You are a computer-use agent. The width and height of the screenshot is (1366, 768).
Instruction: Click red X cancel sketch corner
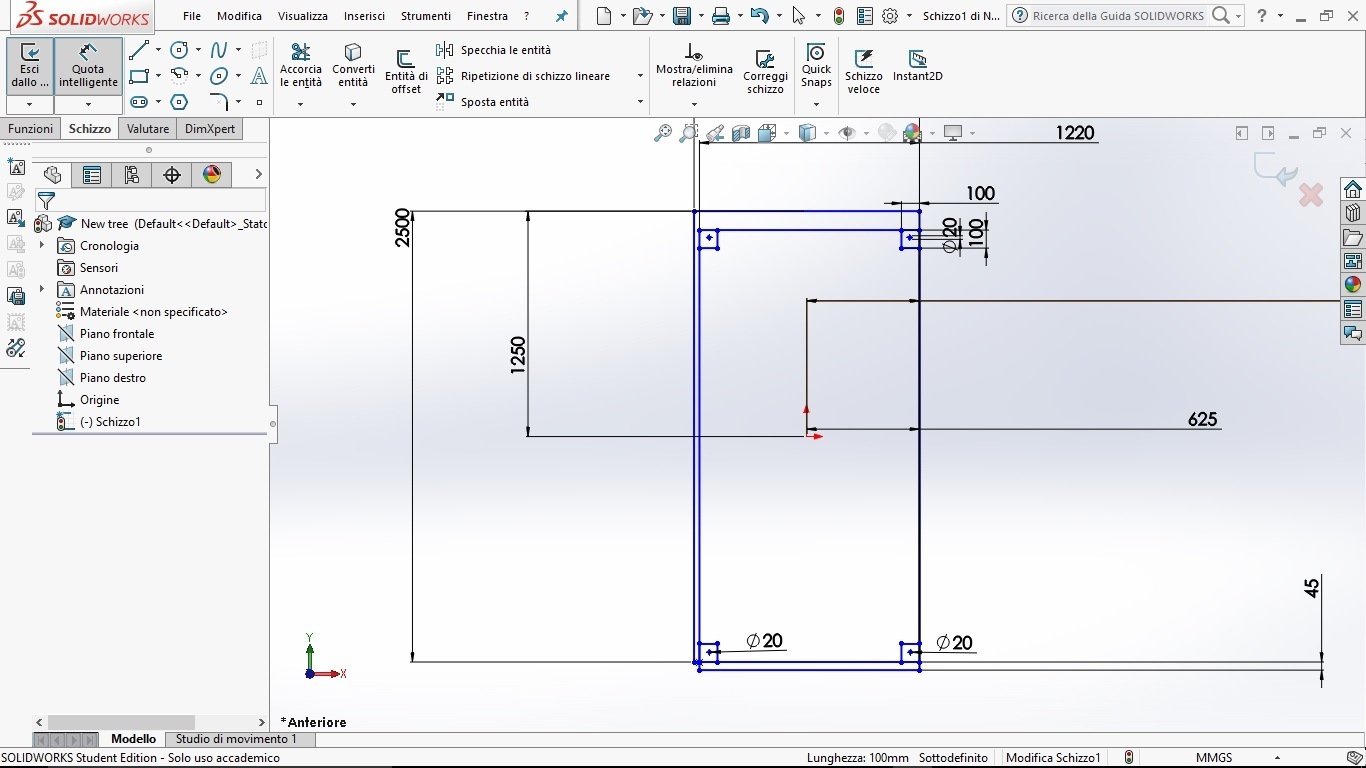(x=1311, y=194)
